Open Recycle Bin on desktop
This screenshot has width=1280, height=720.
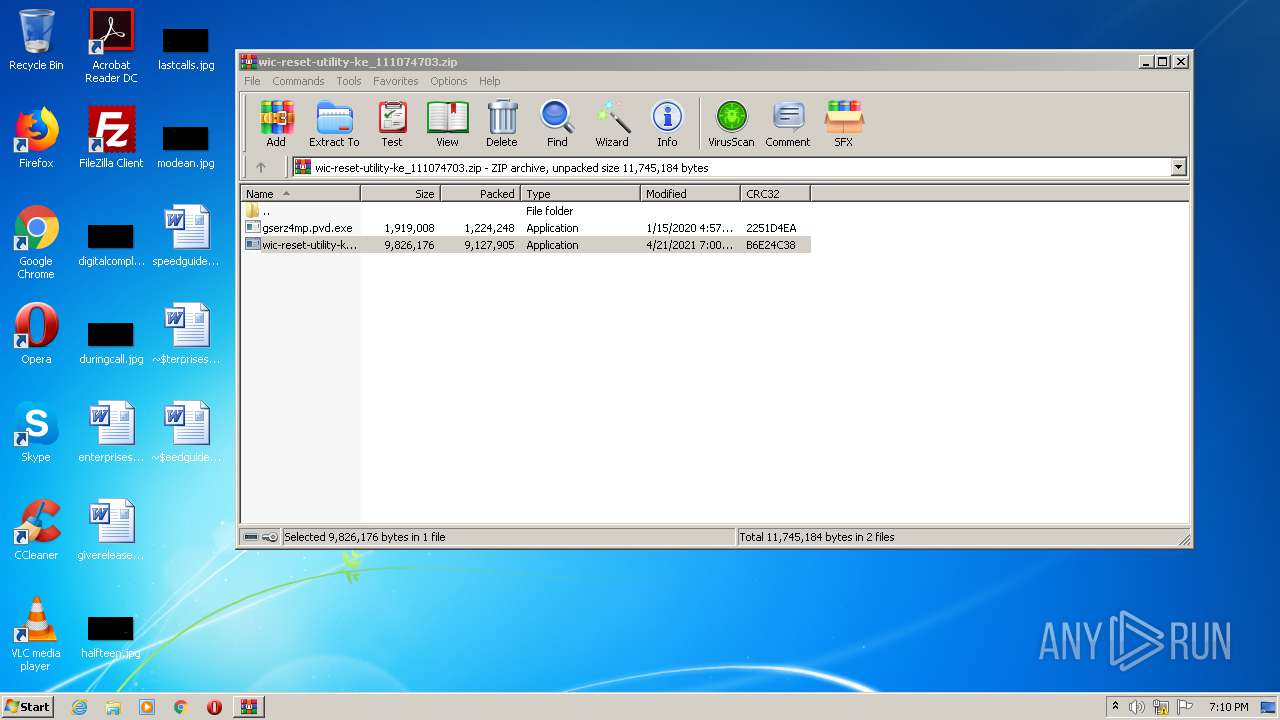pyautogui.click(x=36, y=40)
